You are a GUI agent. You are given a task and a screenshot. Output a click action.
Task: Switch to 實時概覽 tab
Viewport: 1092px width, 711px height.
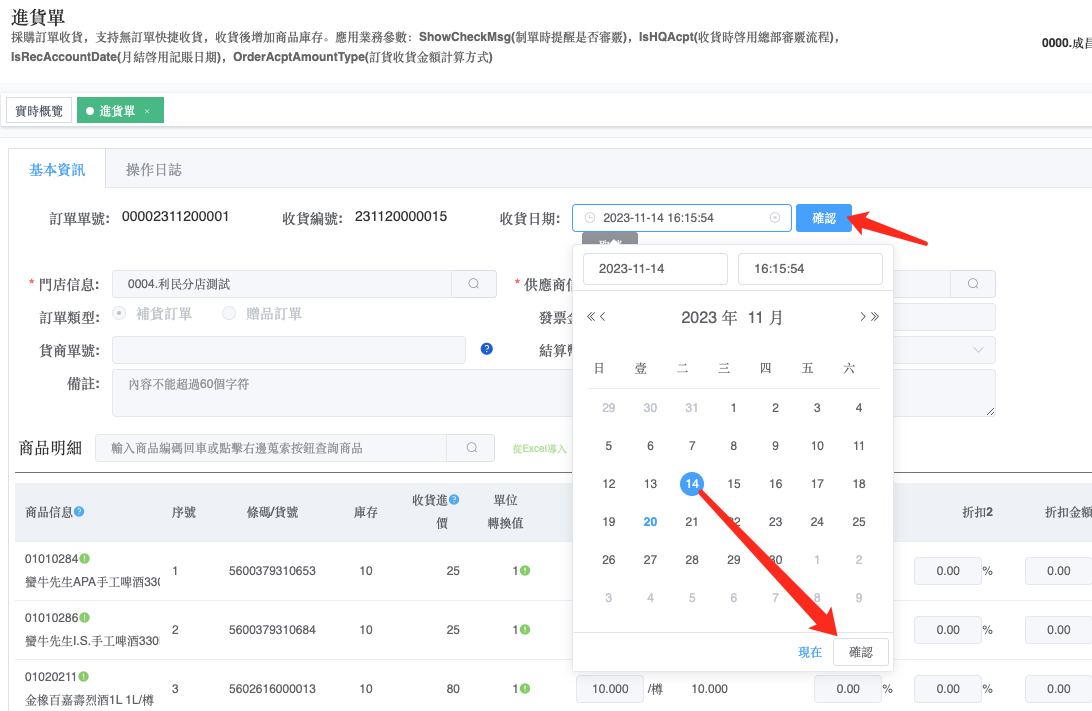[x=39, y=111]
